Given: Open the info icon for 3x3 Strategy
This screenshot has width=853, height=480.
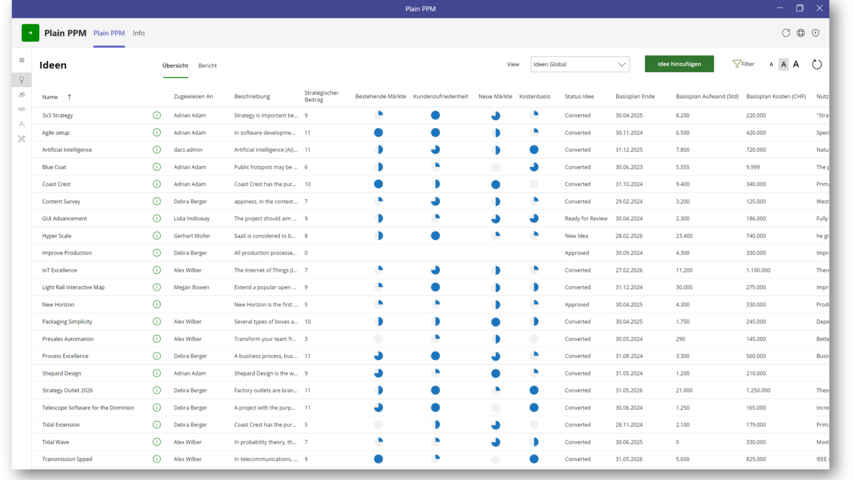Looking at the screenshot, I should (x=157, y=115).
